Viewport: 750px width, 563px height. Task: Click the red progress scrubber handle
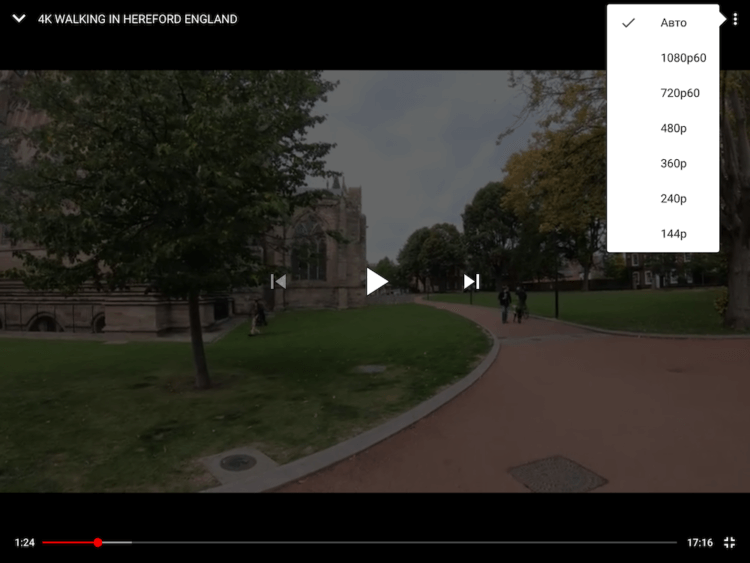(98, 542)
